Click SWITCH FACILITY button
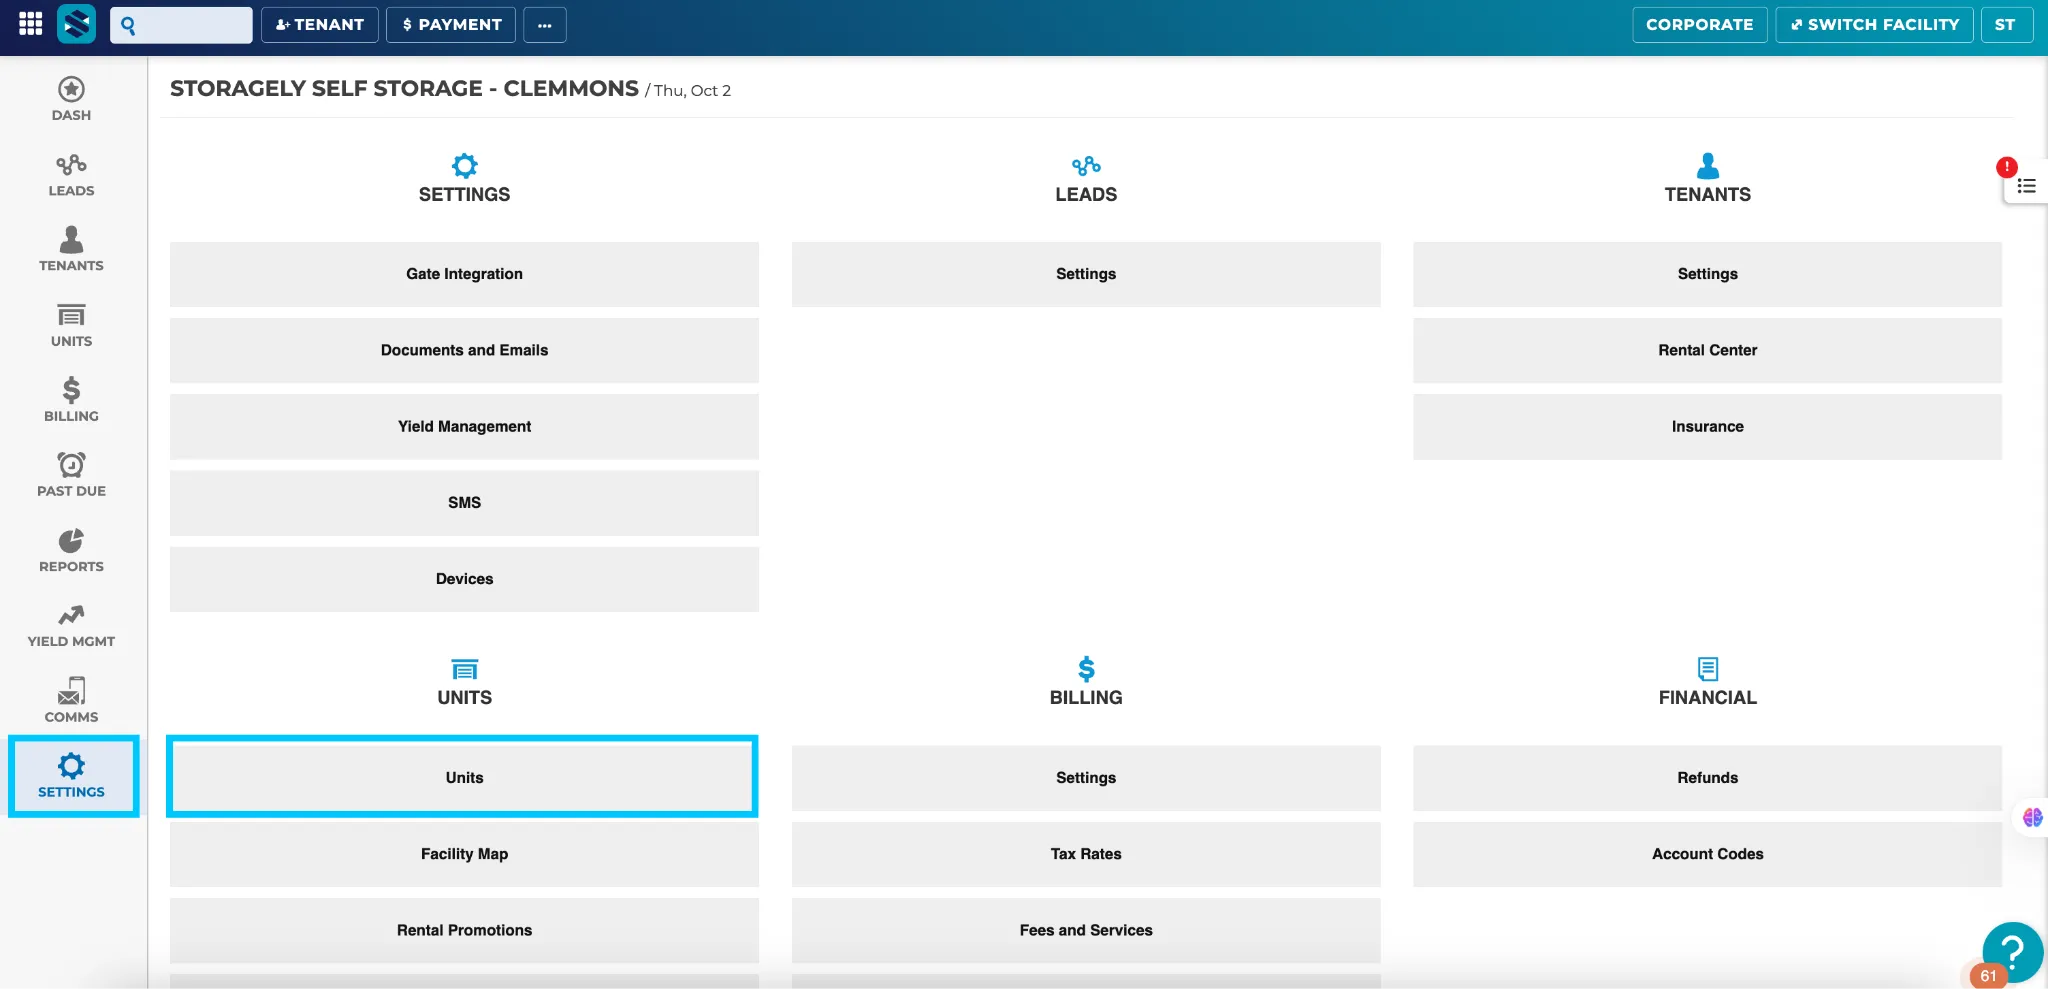Image resolution: width=2048 pixels, height=989 pixels. [x=1875, y=25]
